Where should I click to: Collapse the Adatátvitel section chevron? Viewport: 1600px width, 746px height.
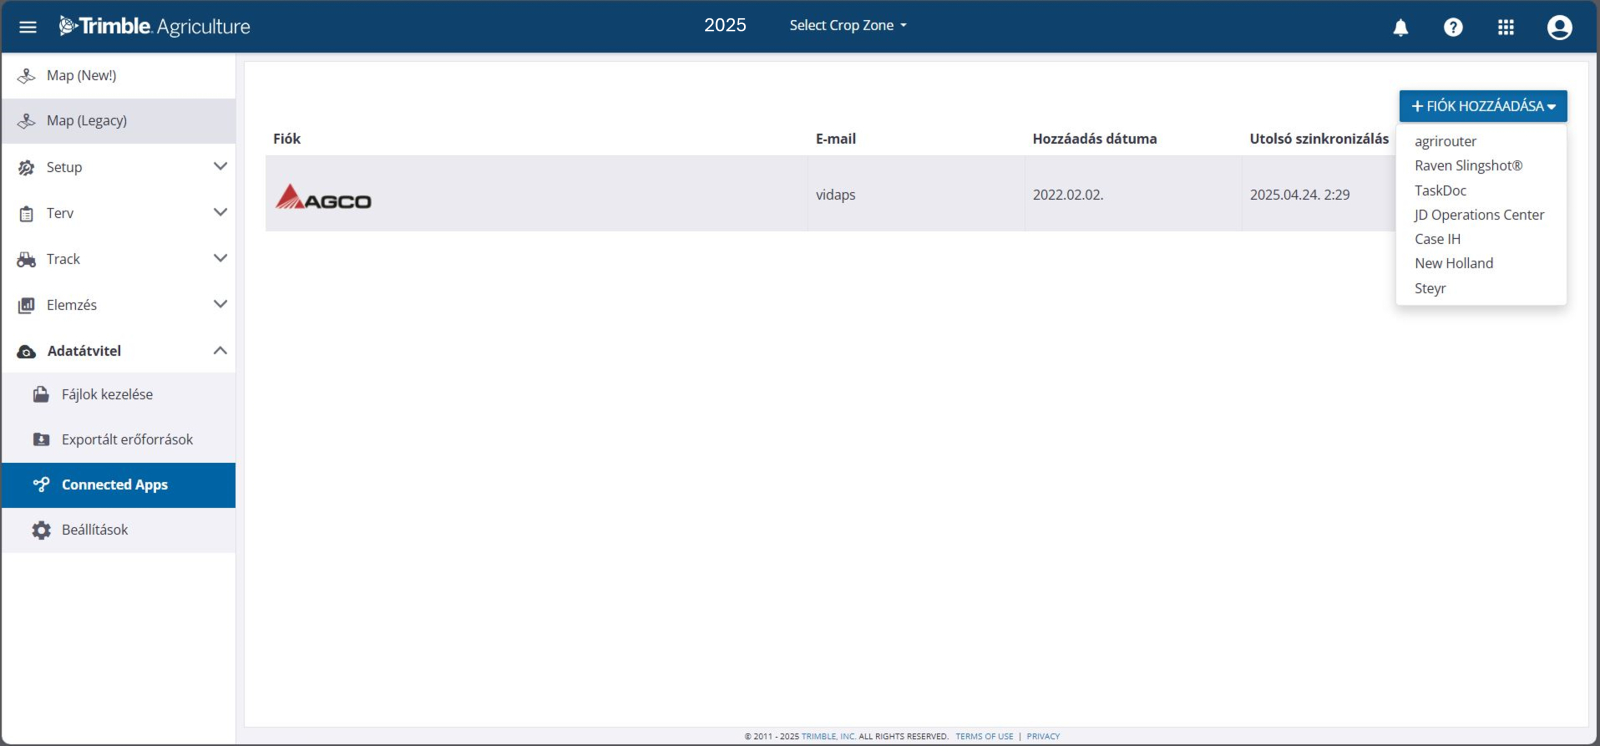click(x=220, y=350)
